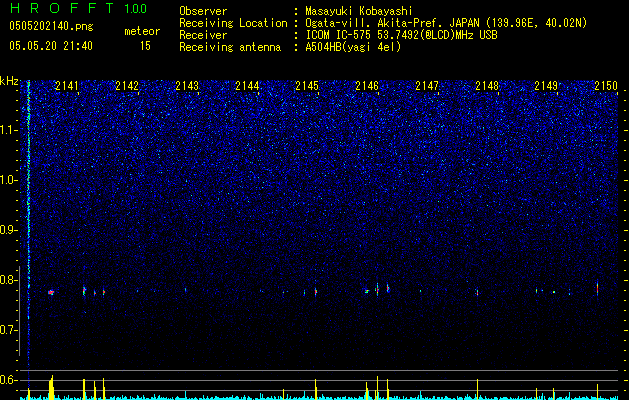This screenshot has width=629, height=400.
Task: Click the date stamp 05.05.20 21:40
Action: (51, 46)
